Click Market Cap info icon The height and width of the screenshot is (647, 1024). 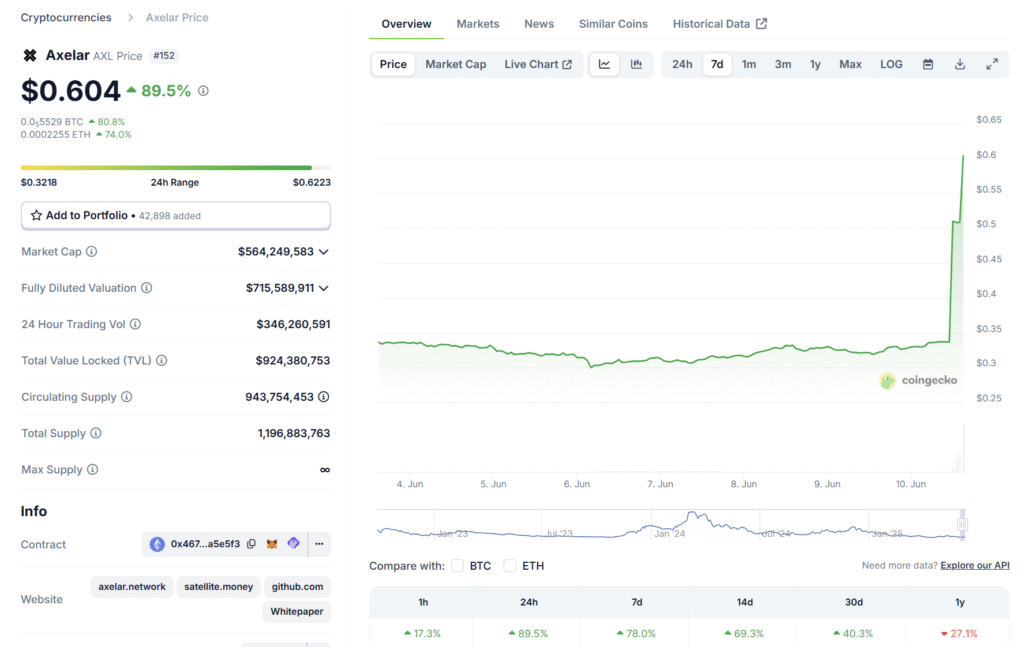91,251
